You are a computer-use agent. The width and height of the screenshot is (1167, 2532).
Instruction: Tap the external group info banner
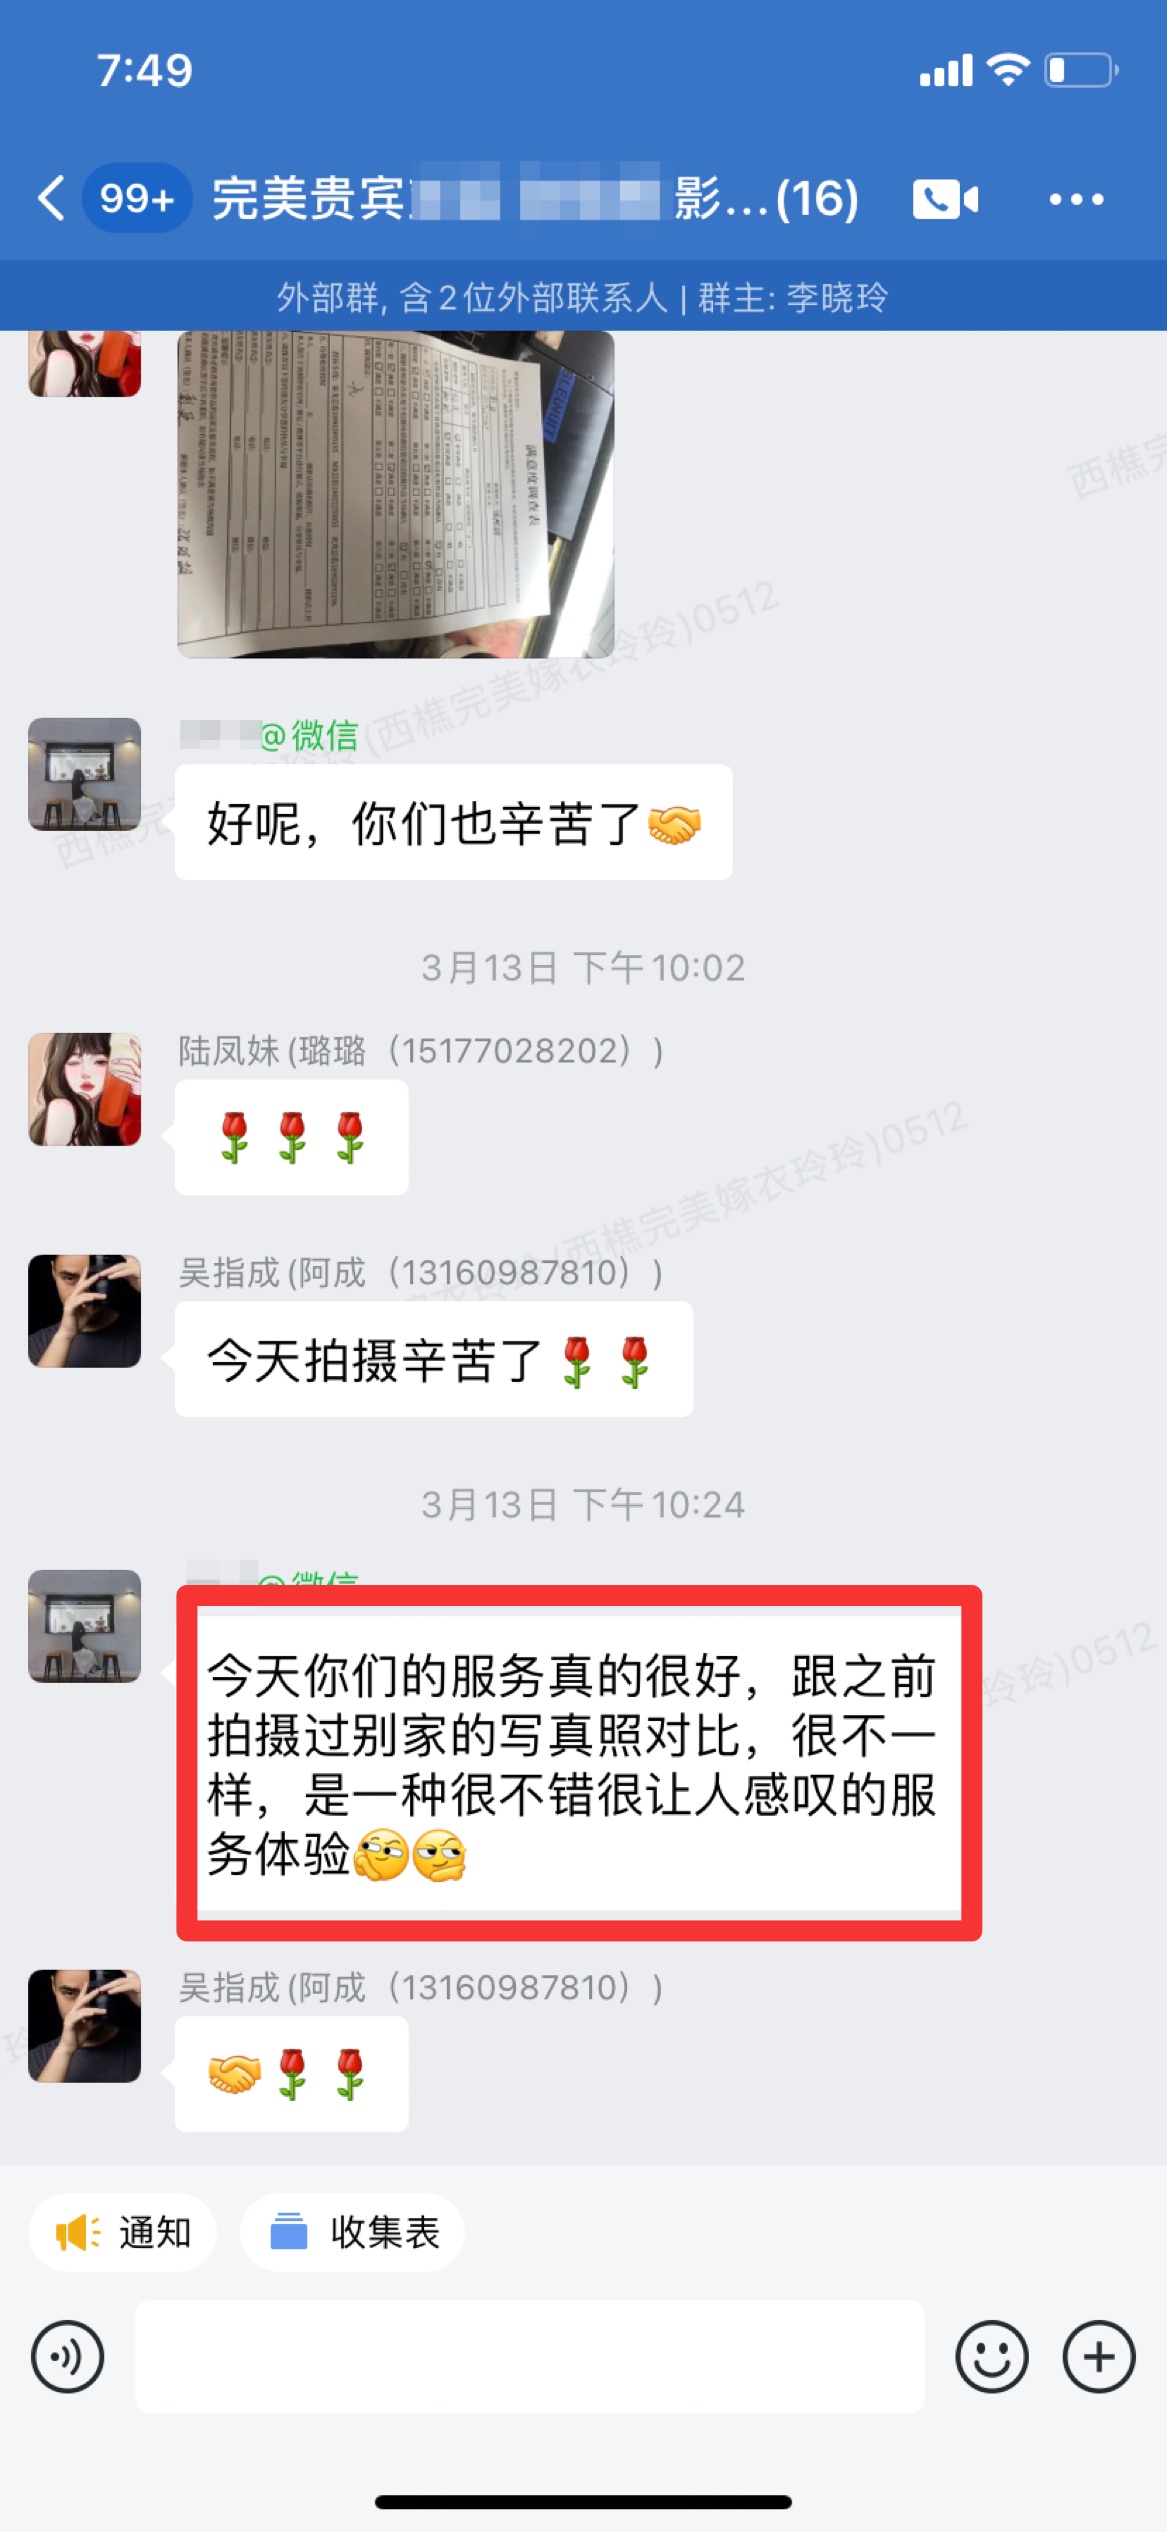click(x=583, y=296)
